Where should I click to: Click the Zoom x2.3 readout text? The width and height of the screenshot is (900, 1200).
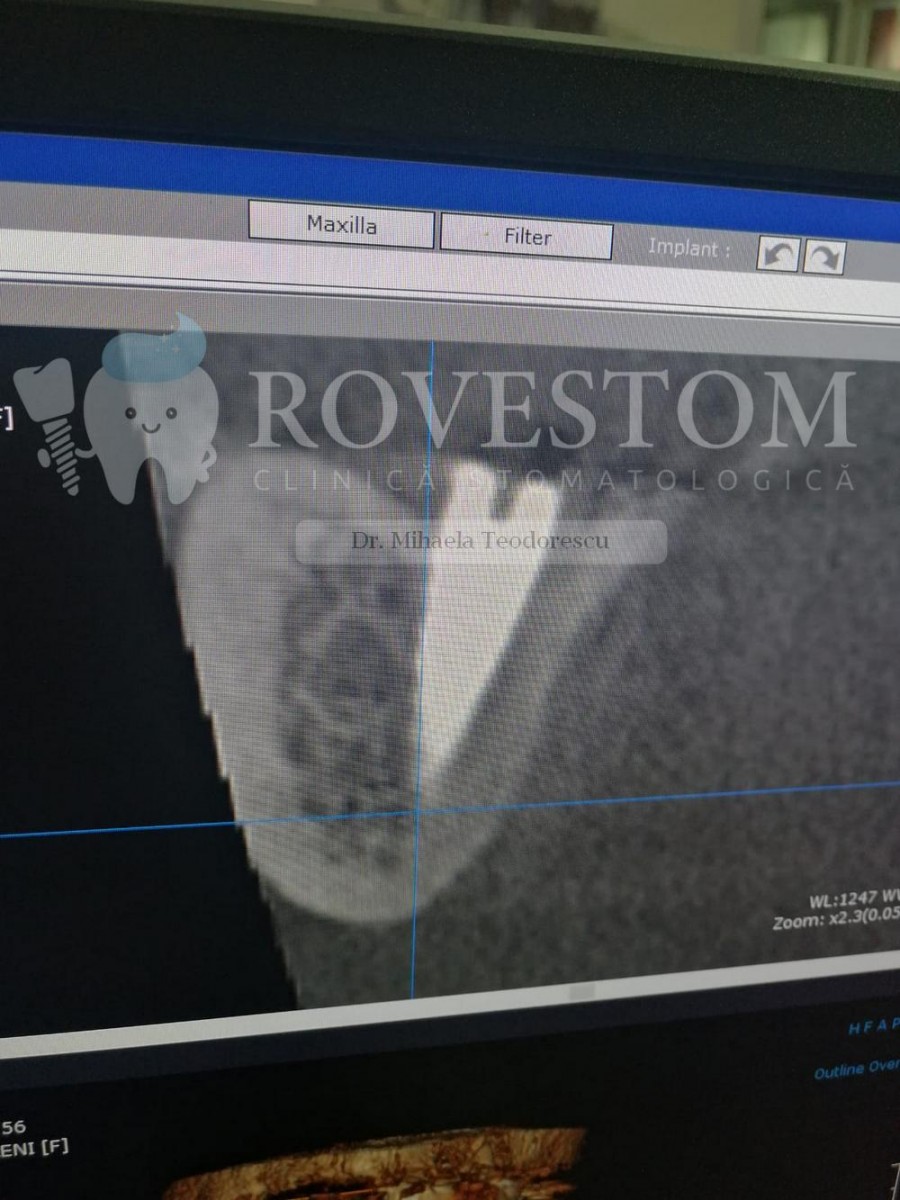click(835, 920)
